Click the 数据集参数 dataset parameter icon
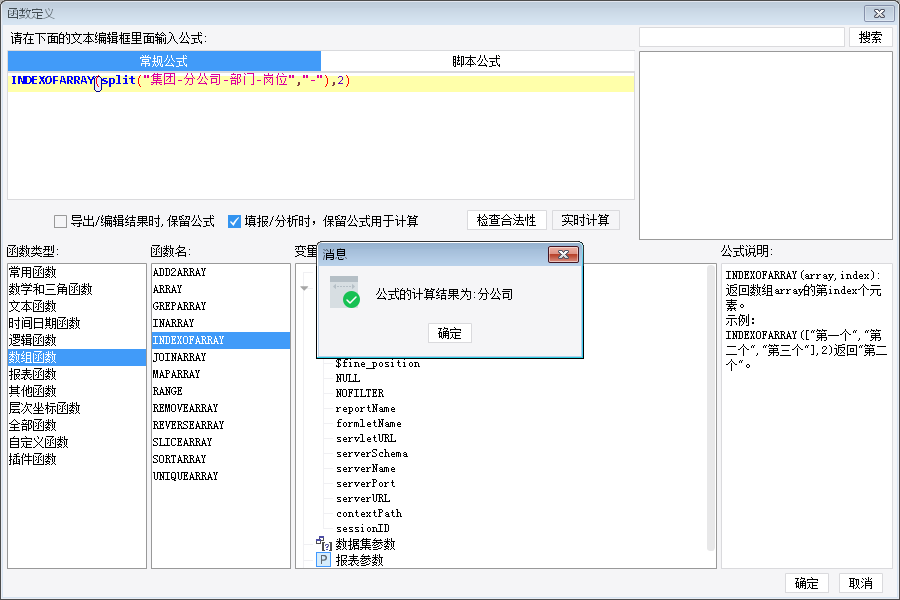This screenshot has height=600, width=900. (324, 543)
